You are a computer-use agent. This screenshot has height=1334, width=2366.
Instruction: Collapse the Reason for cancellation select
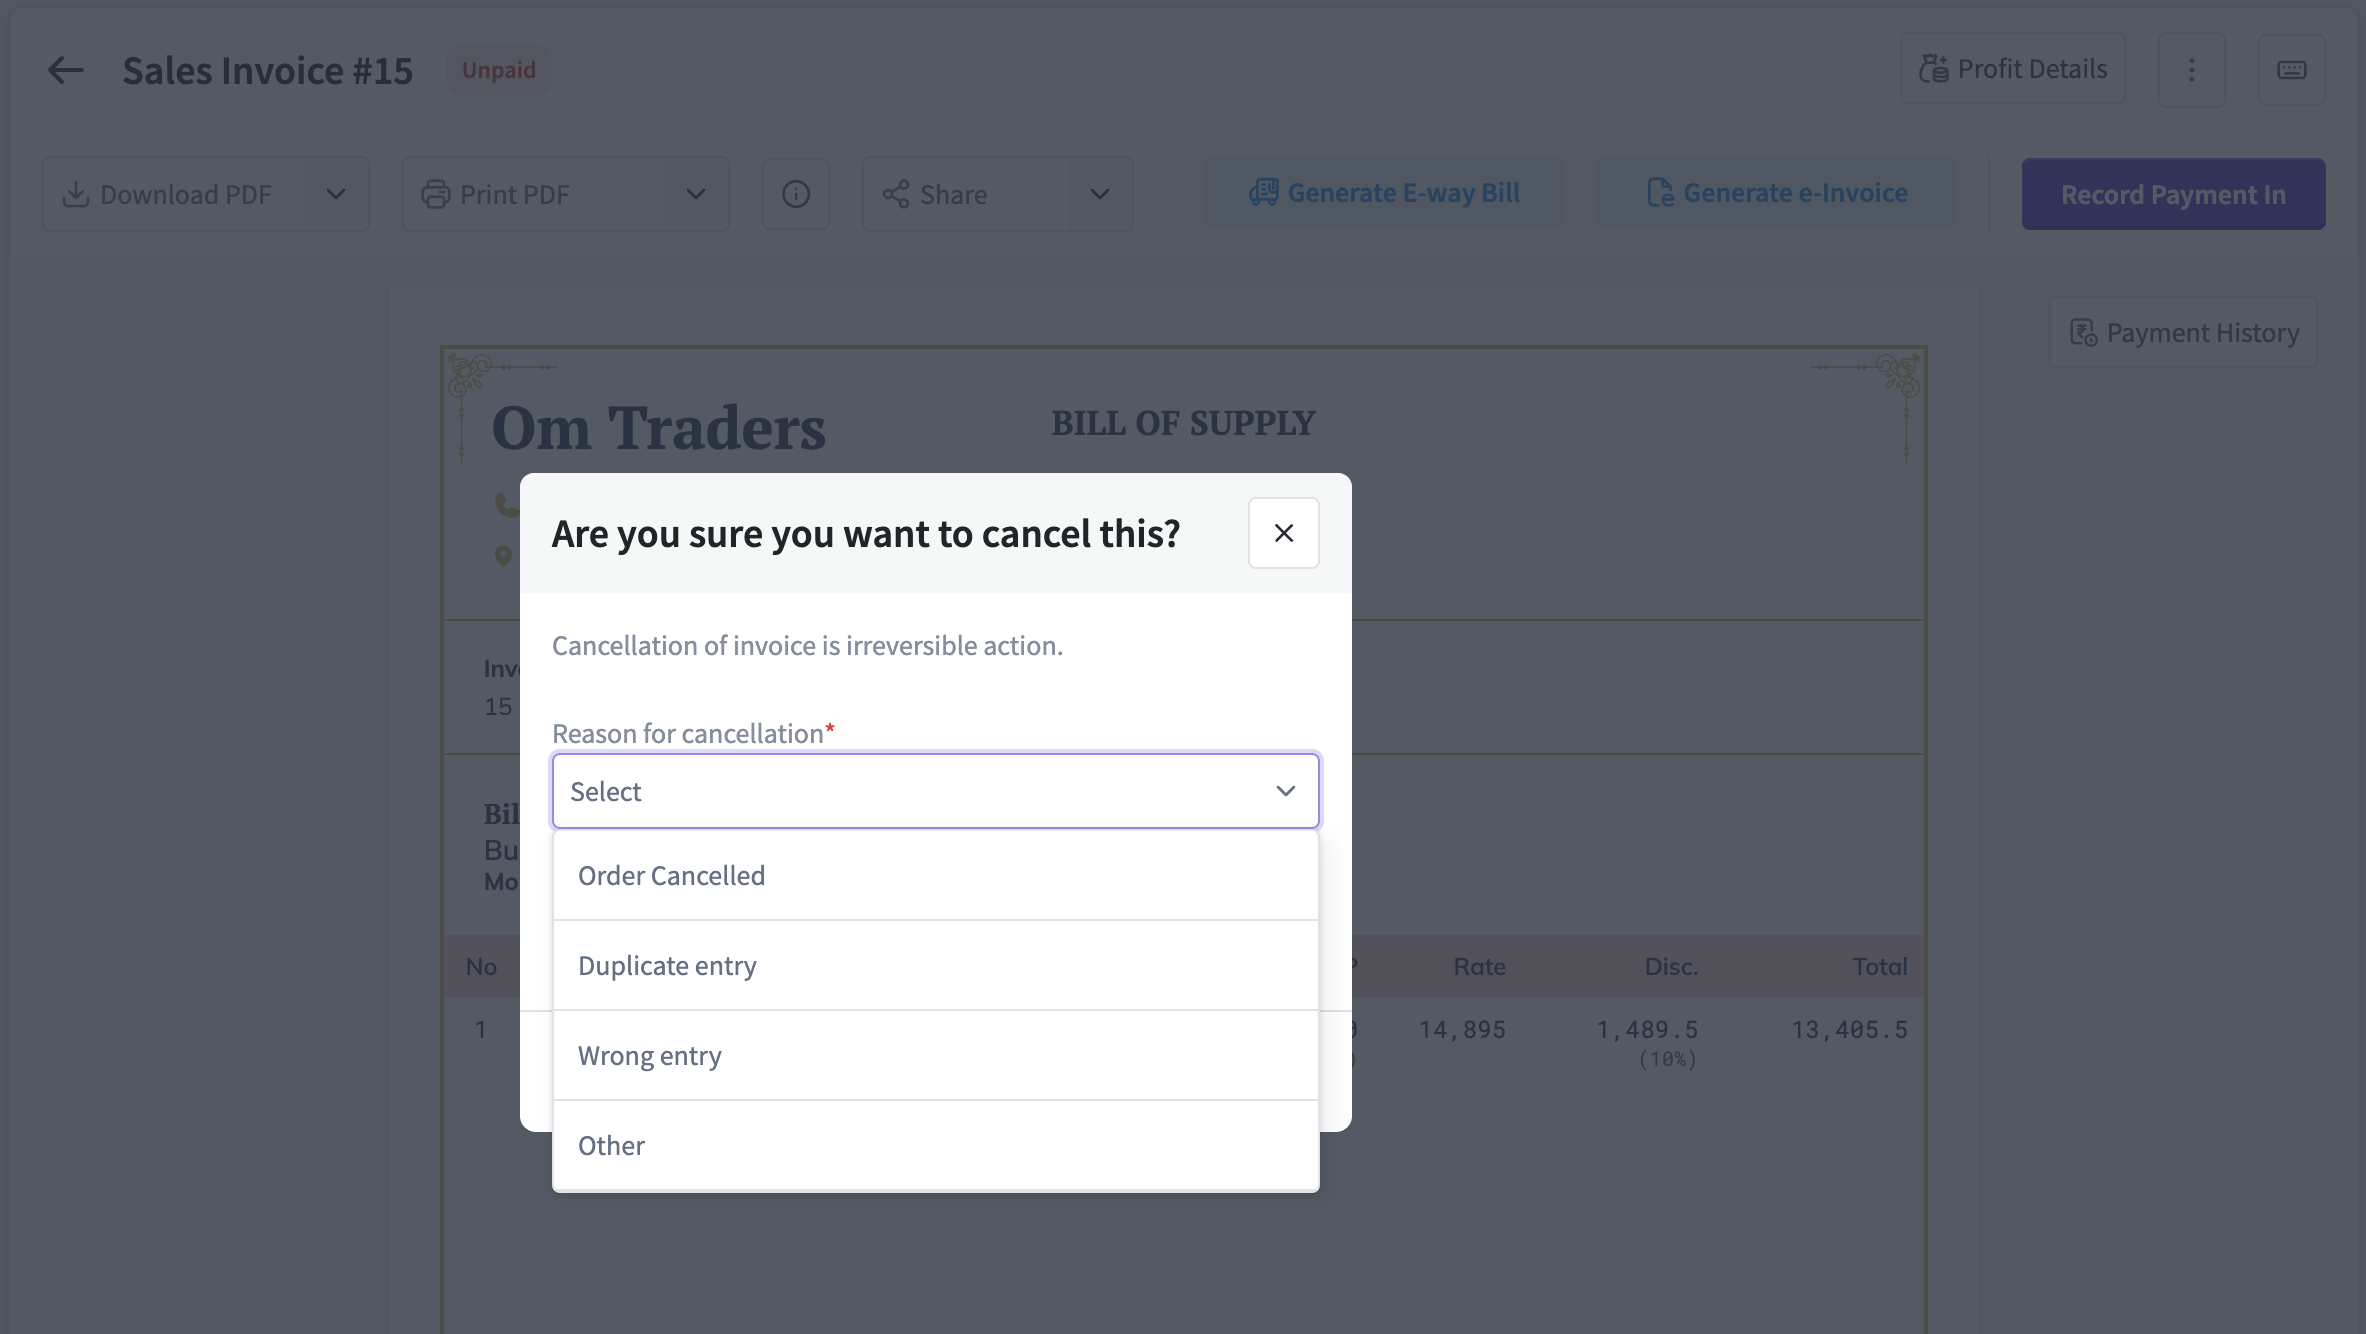coord(1285,791)
